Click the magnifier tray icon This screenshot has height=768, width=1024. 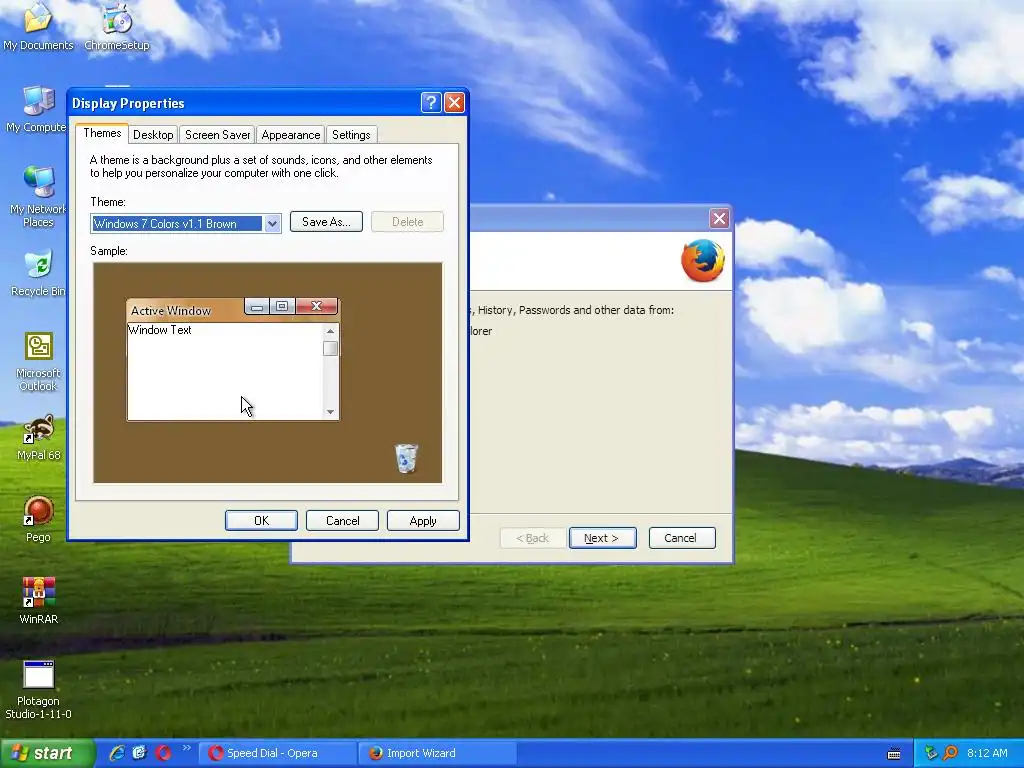(950, 753)
